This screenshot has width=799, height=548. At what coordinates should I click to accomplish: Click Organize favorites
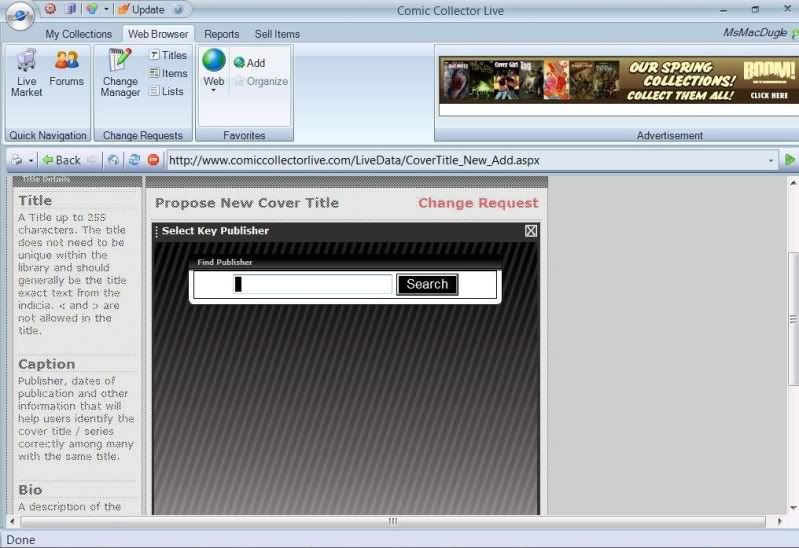pos(261,81)
